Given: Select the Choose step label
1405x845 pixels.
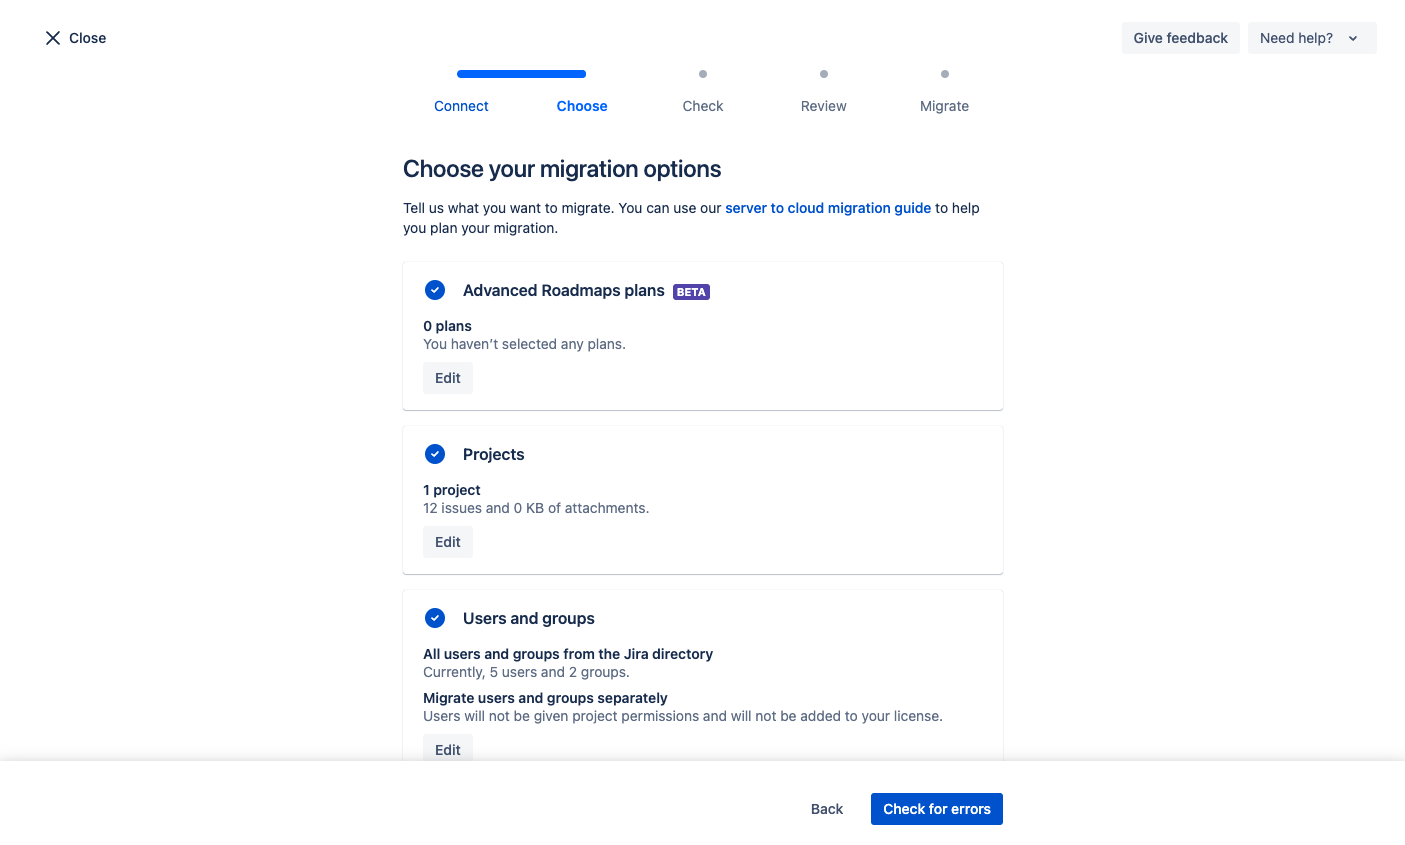Looking at the screenshot, I should coord(582,106).
